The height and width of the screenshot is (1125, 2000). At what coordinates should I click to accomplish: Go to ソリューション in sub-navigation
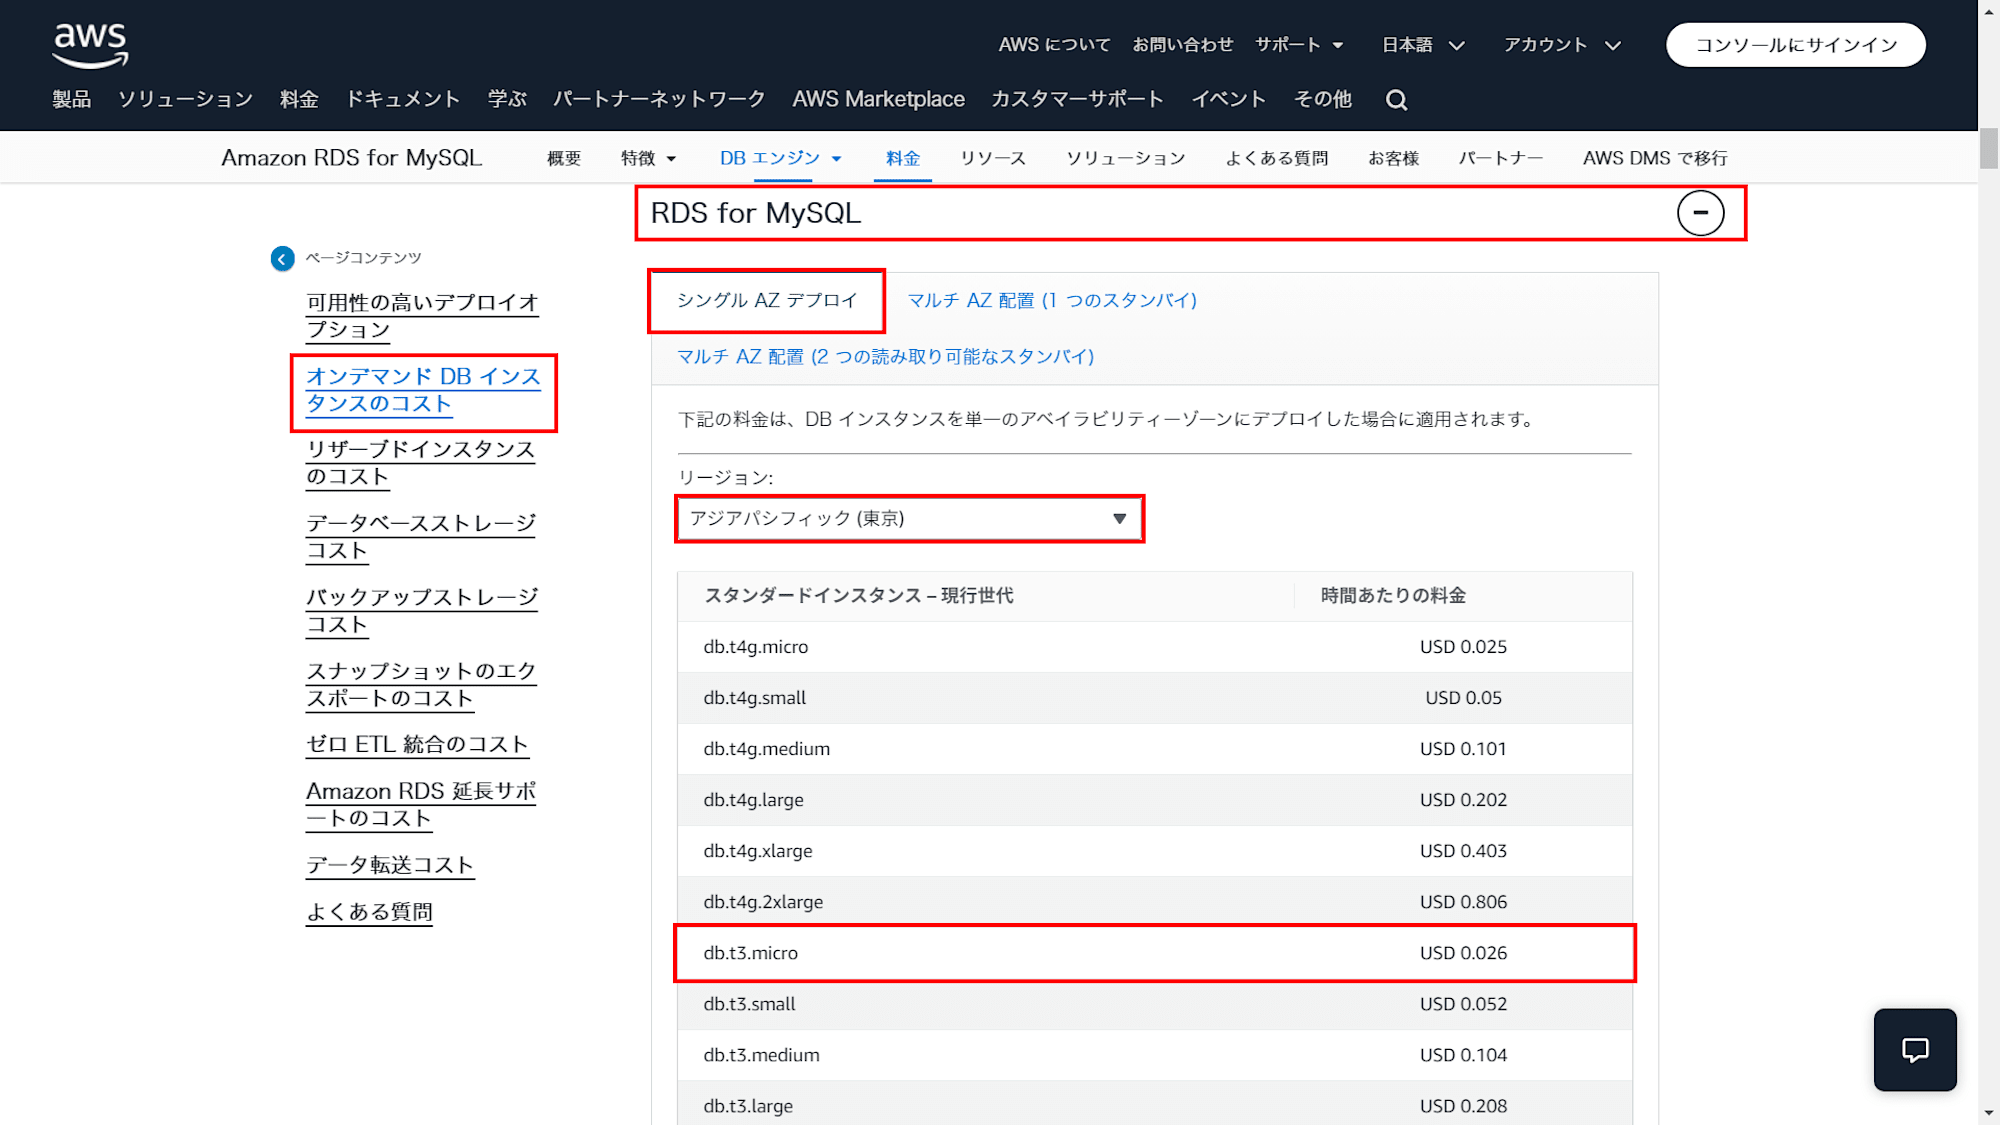tap(1126, 158)
